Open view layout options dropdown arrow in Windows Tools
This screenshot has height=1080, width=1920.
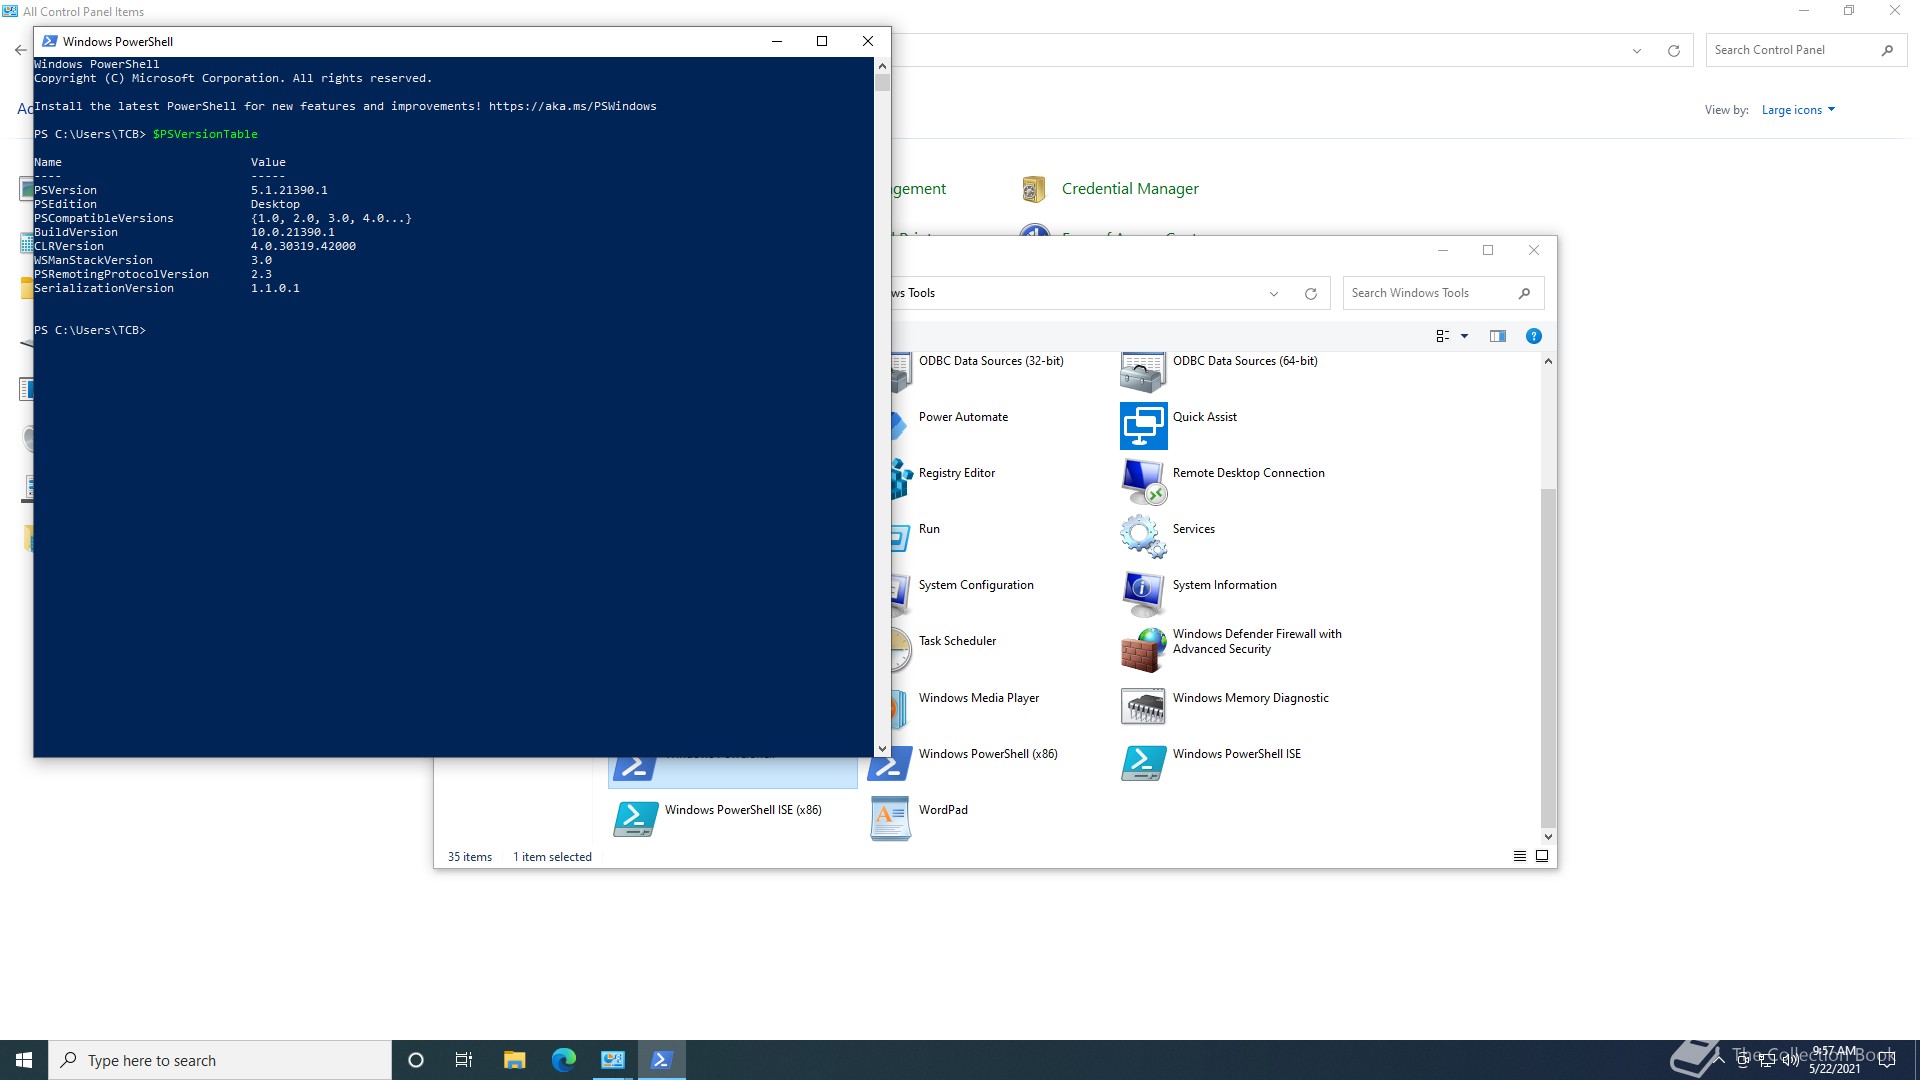[1464, 336]
